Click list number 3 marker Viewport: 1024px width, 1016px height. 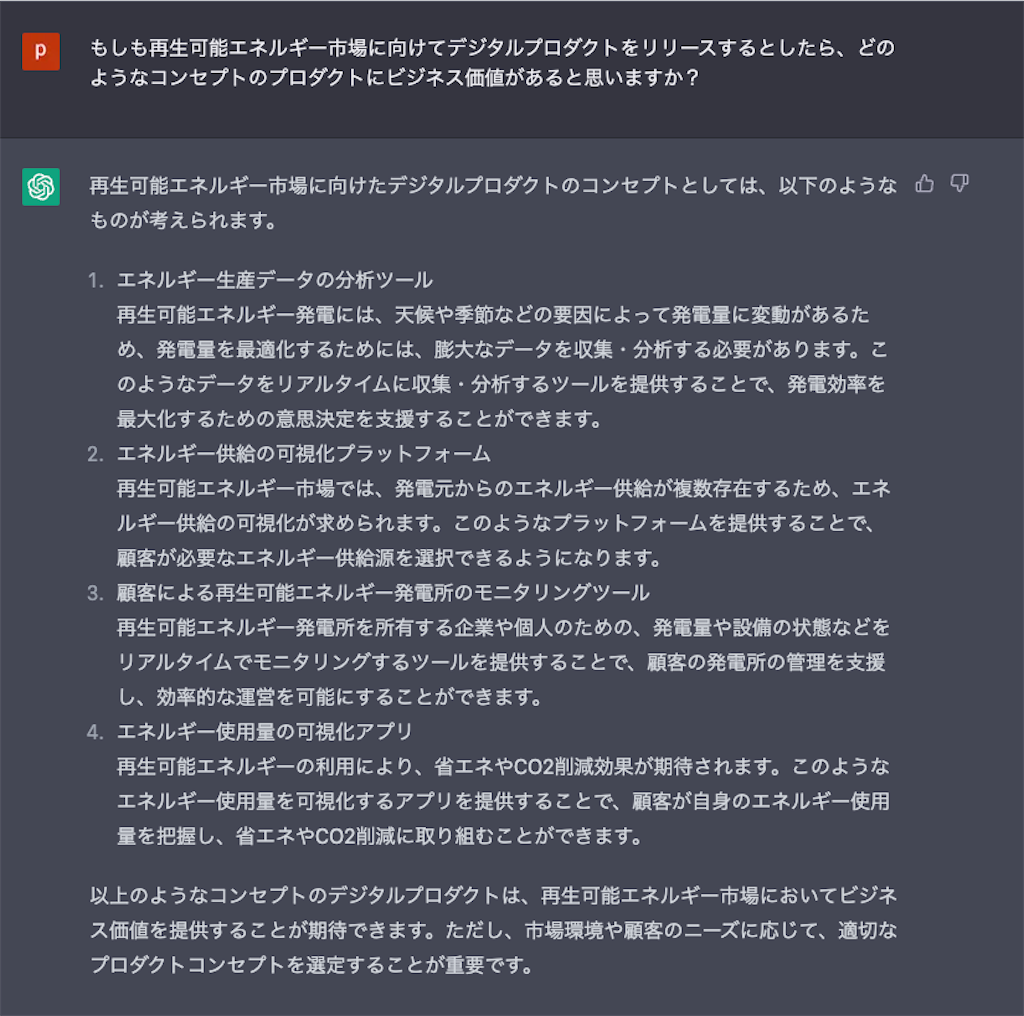95,594
